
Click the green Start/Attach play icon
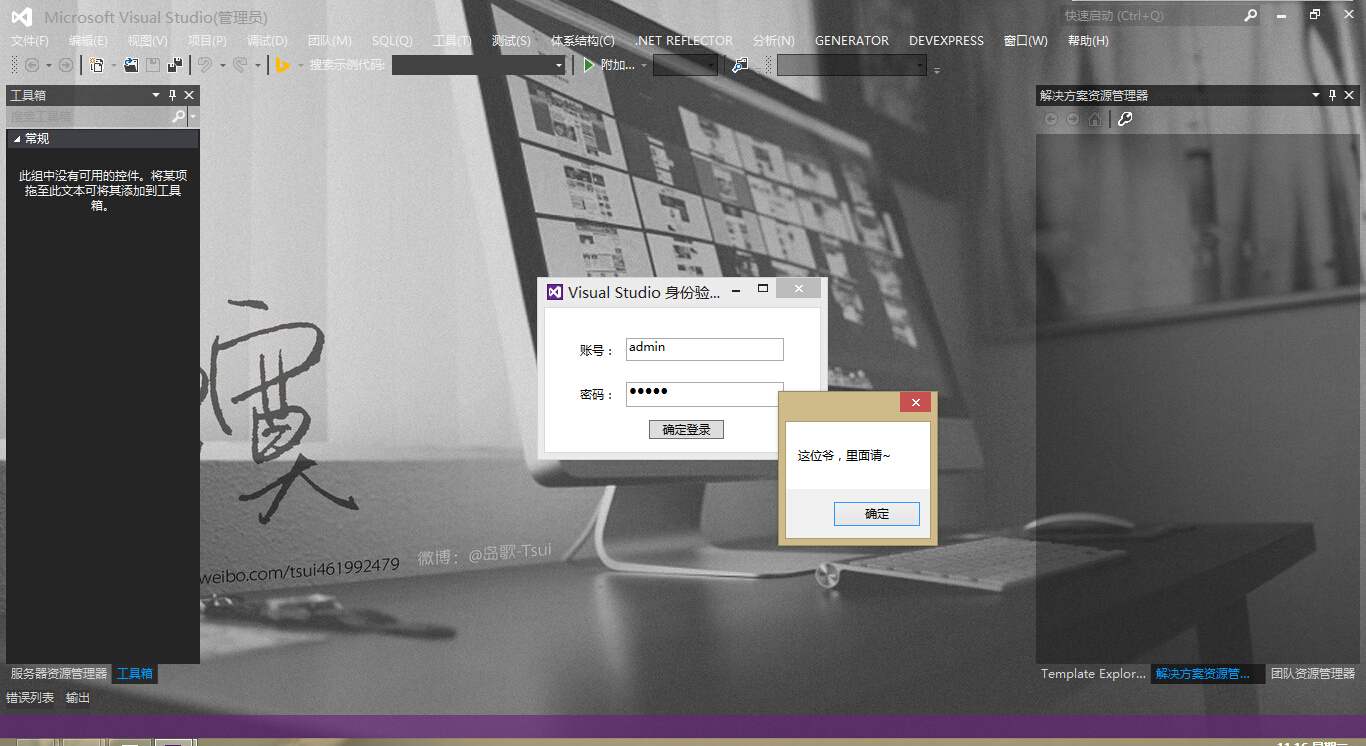point(589,65)
